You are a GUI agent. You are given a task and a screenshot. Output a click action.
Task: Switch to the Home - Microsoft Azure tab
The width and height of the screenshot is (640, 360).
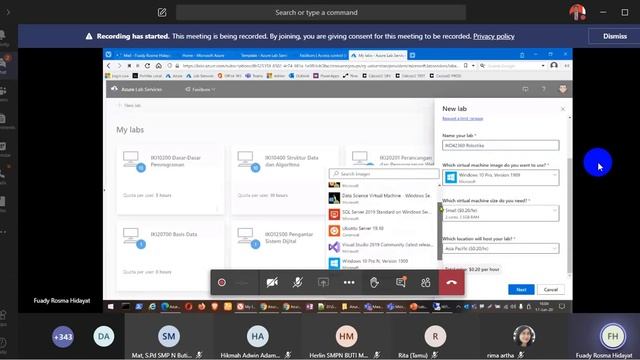click(x=203, y=55)
